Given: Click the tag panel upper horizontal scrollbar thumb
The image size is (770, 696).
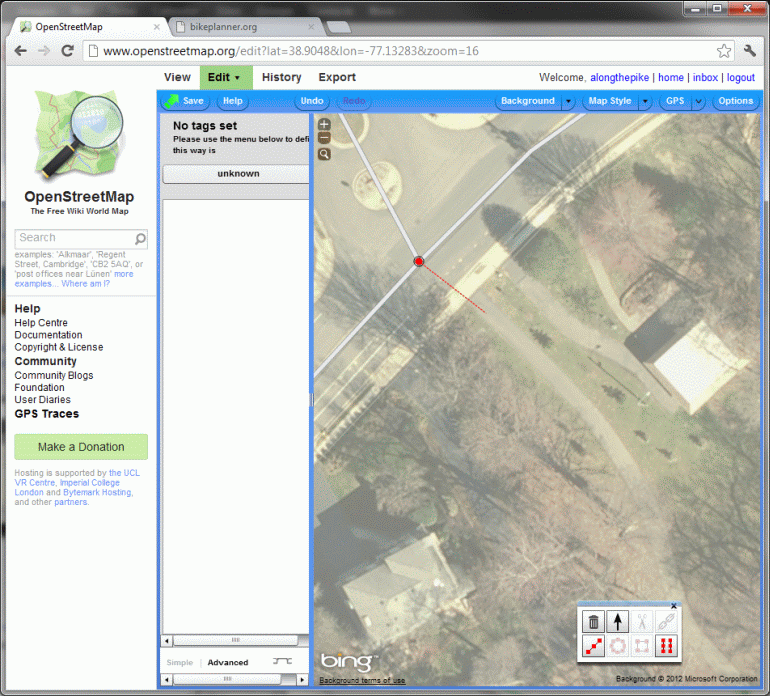Looking at the screenshot, I should (x=235, y=640).
